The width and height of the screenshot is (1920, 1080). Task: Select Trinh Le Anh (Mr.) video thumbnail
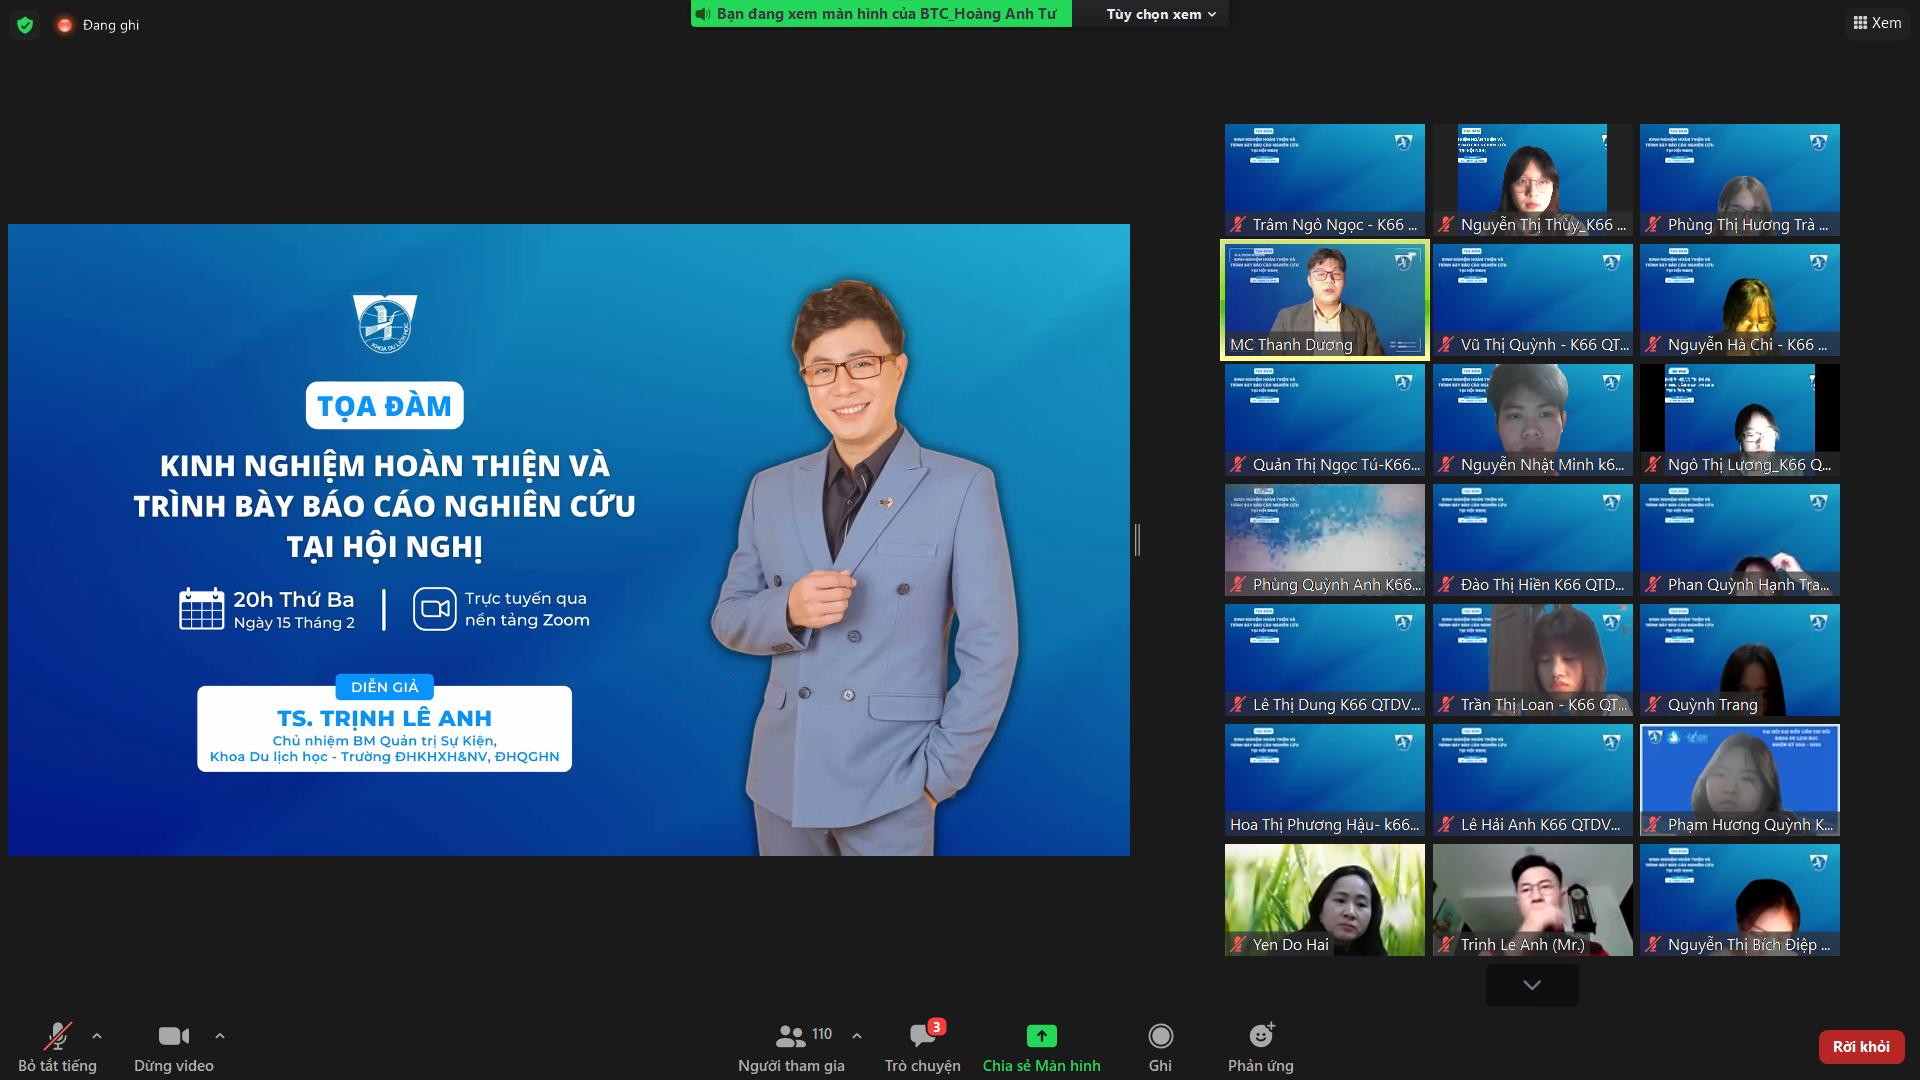1532,900
